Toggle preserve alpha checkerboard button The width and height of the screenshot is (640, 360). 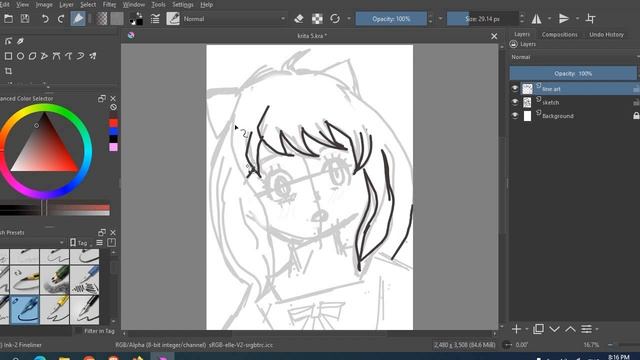tap(317, 19)
